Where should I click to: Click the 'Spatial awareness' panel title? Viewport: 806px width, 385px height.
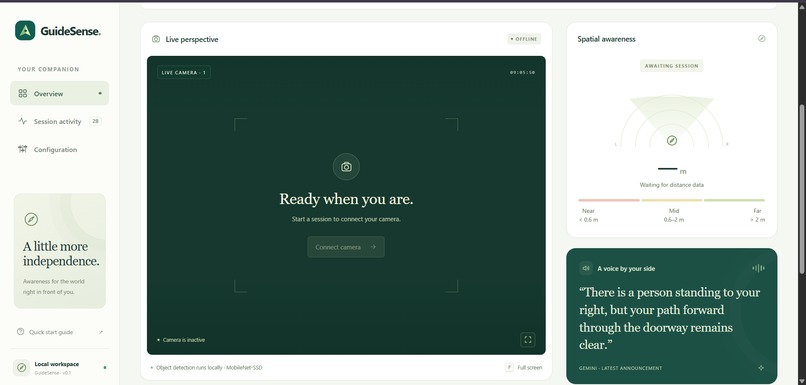coord(606,39)
